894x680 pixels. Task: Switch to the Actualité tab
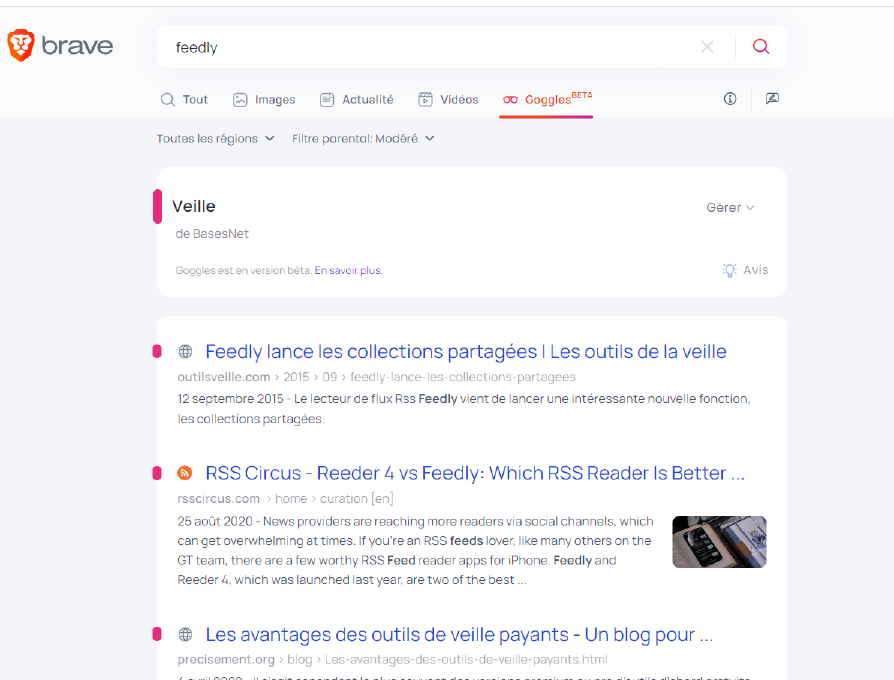coord(356,100)
